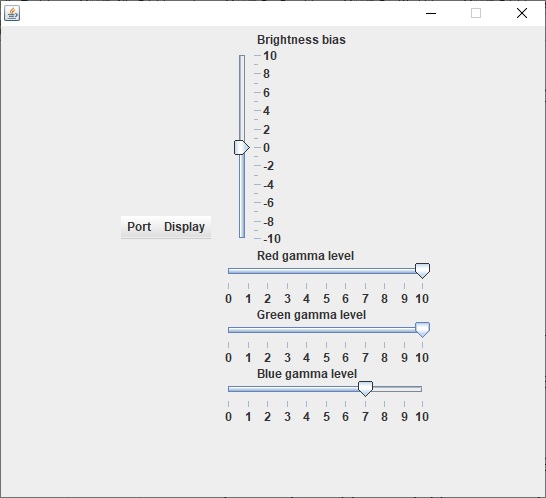Set Blue gamma level to 2 on track
The width and height of the screenshot is (546, 498).
click(x=267, y=389)
